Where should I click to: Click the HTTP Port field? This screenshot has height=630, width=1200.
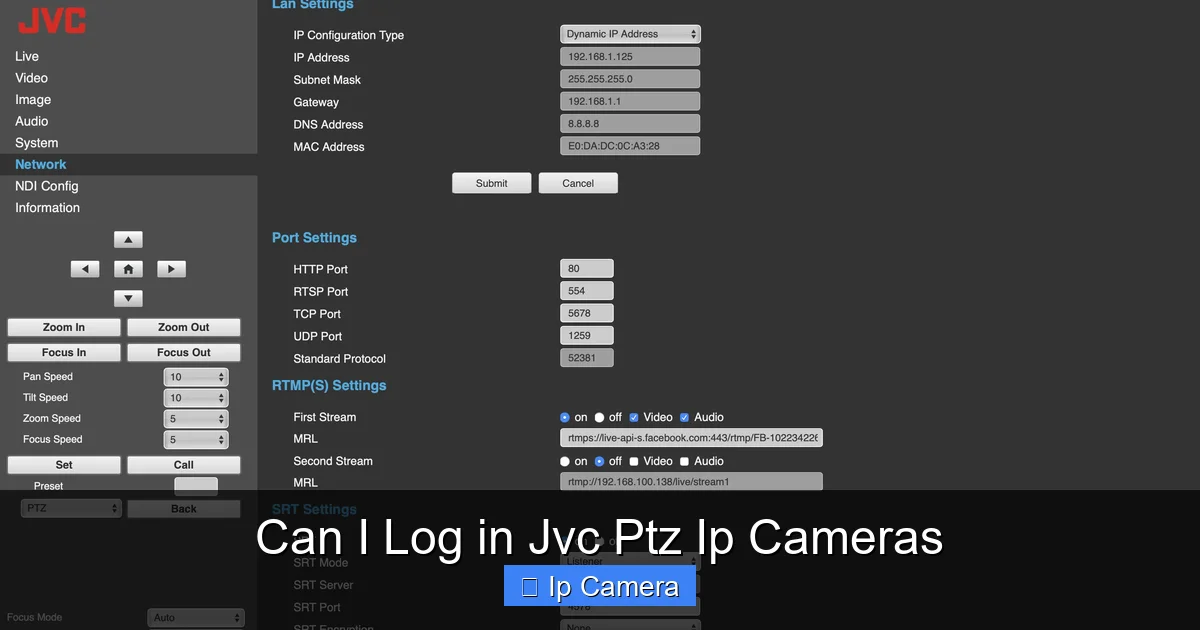pos(587,269)
